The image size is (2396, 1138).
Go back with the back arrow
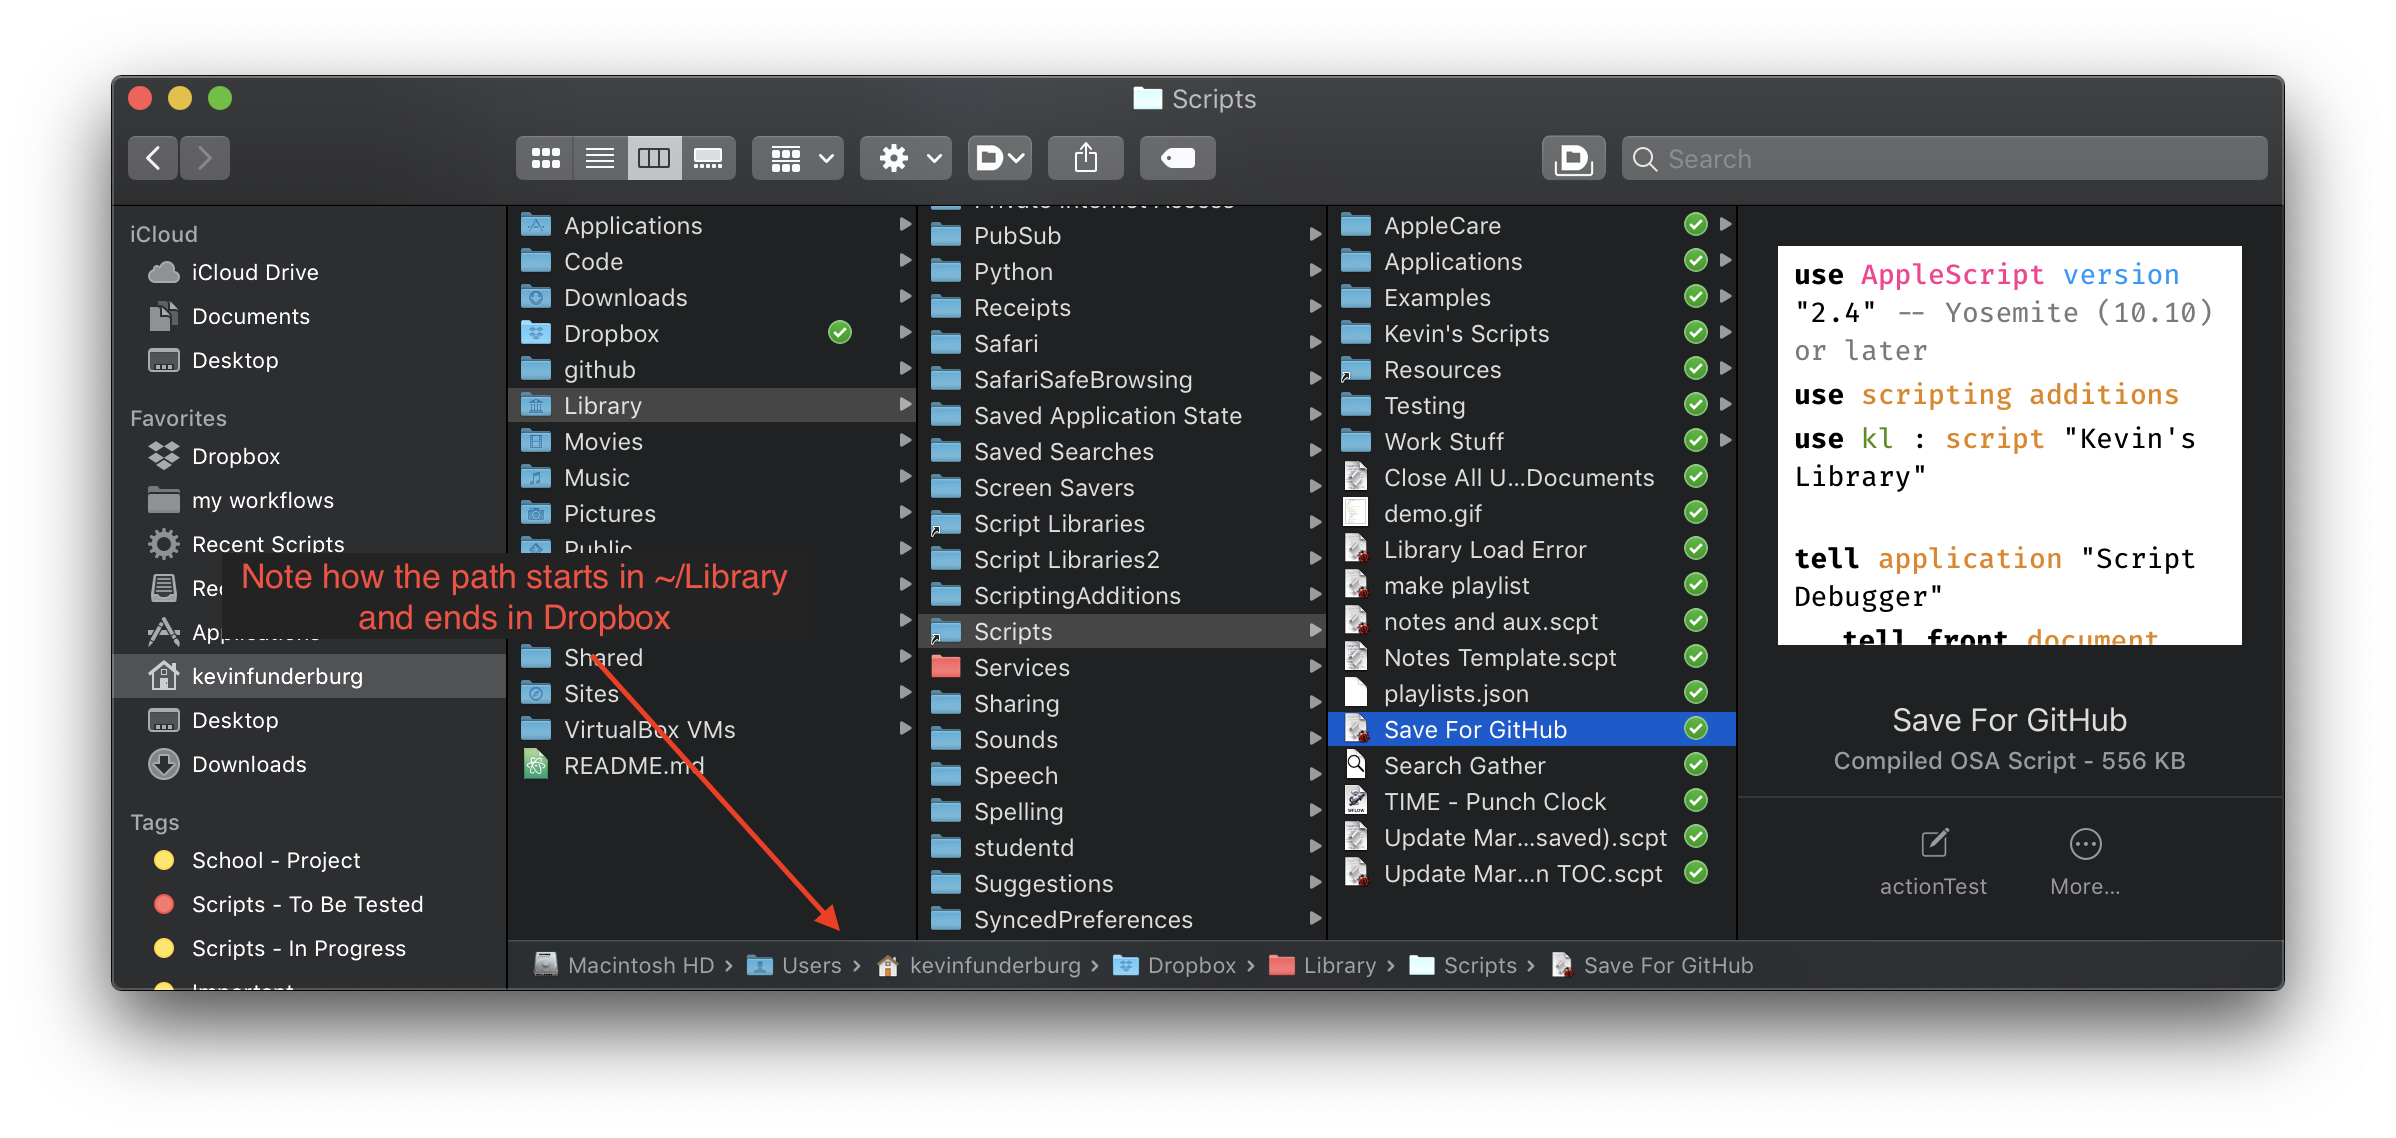[x=153, y=158]
